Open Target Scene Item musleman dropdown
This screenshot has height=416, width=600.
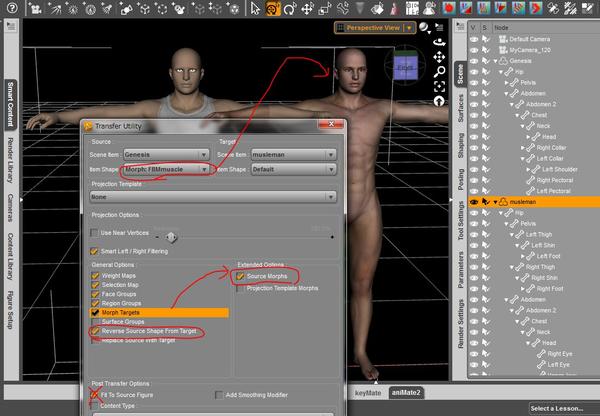(x=294, y=155)
